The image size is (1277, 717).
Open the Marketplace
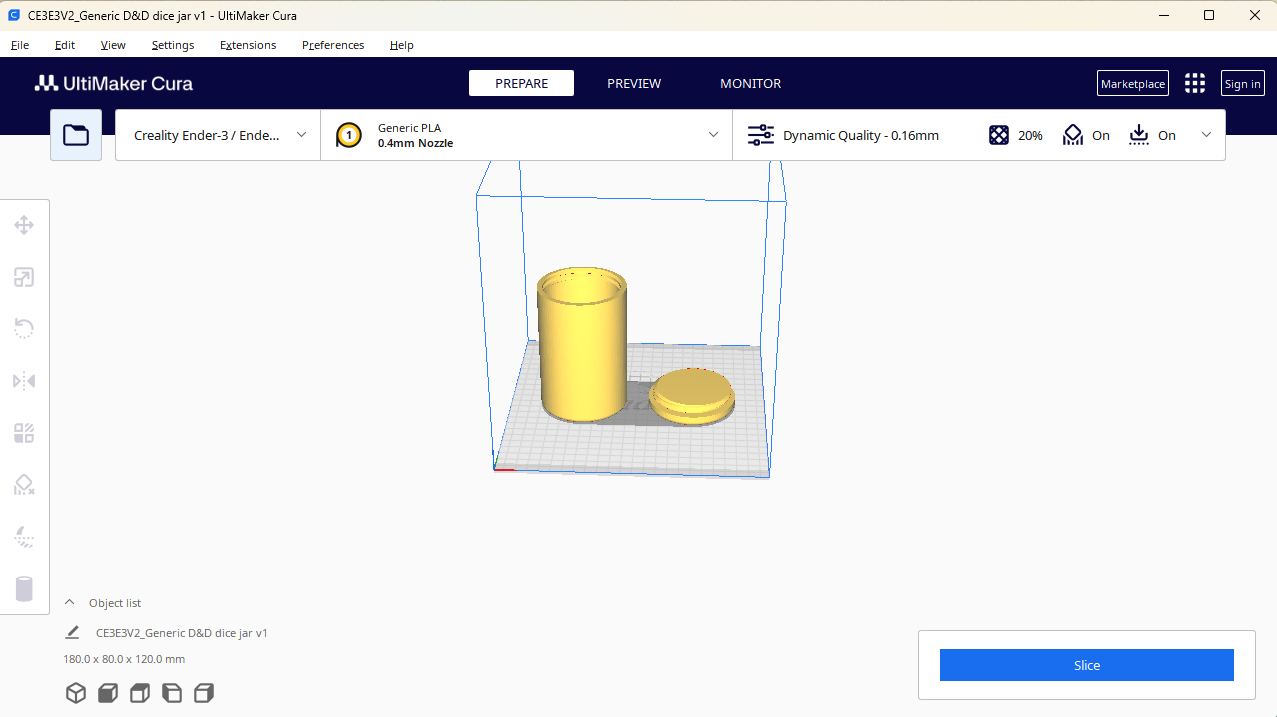(x=1133, y=84)
